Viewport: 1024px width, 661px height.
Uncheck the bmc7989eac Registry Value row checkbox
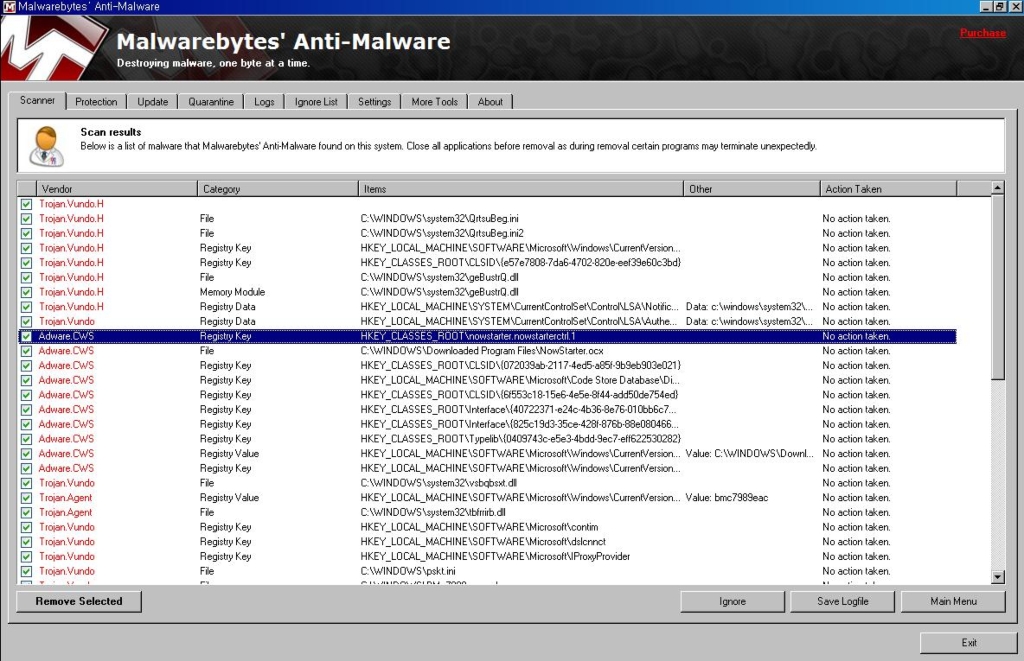(26, 498)
